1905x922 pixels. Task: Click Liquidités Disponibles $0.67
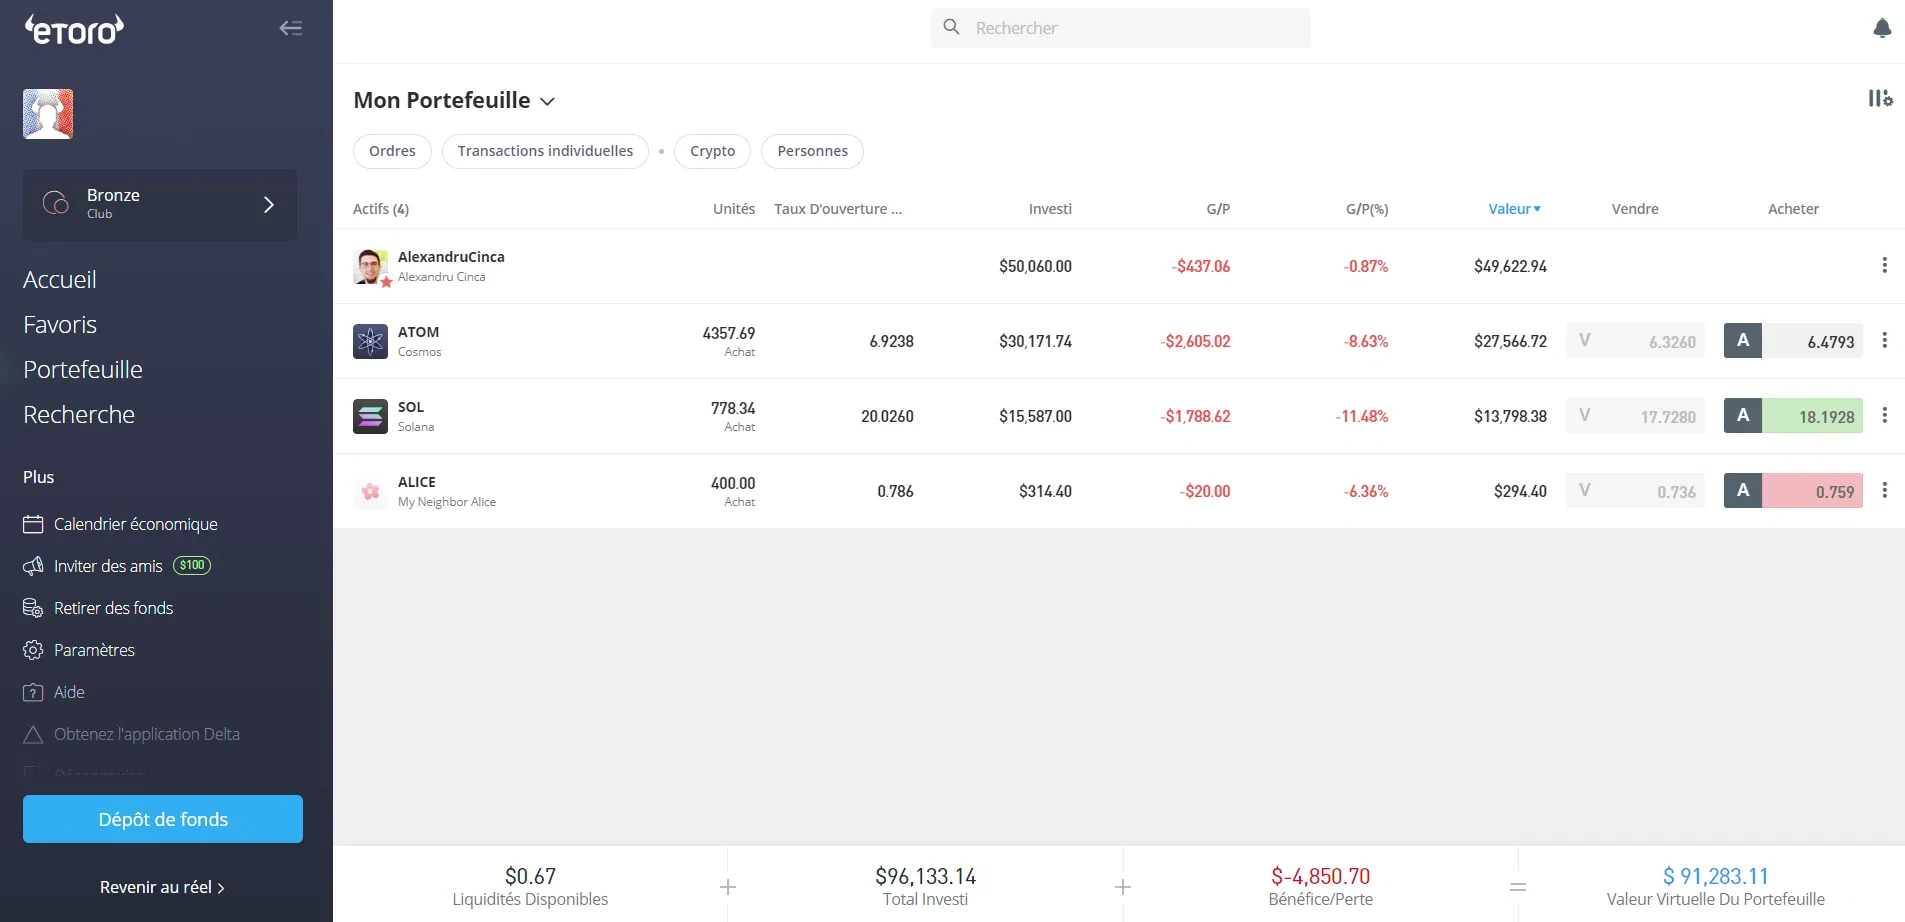point(530,886)
